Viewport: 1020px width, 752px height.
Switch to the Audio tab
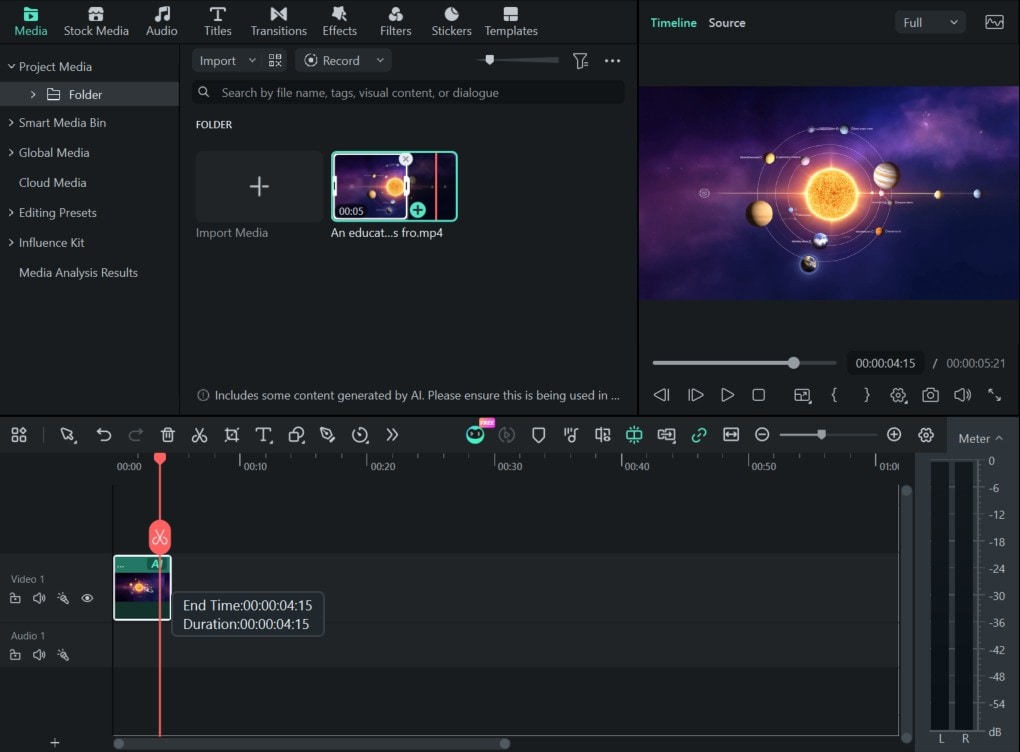pos(161,21)
